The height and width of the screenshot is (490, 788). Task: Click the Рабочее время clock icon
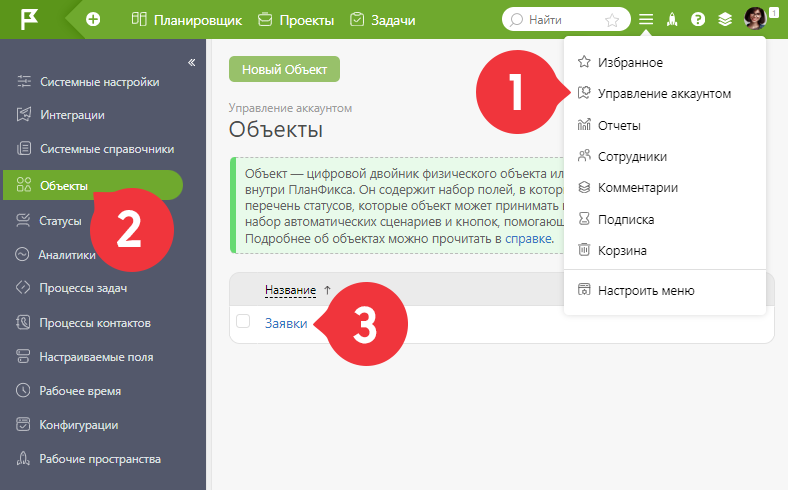coord(23,390)
